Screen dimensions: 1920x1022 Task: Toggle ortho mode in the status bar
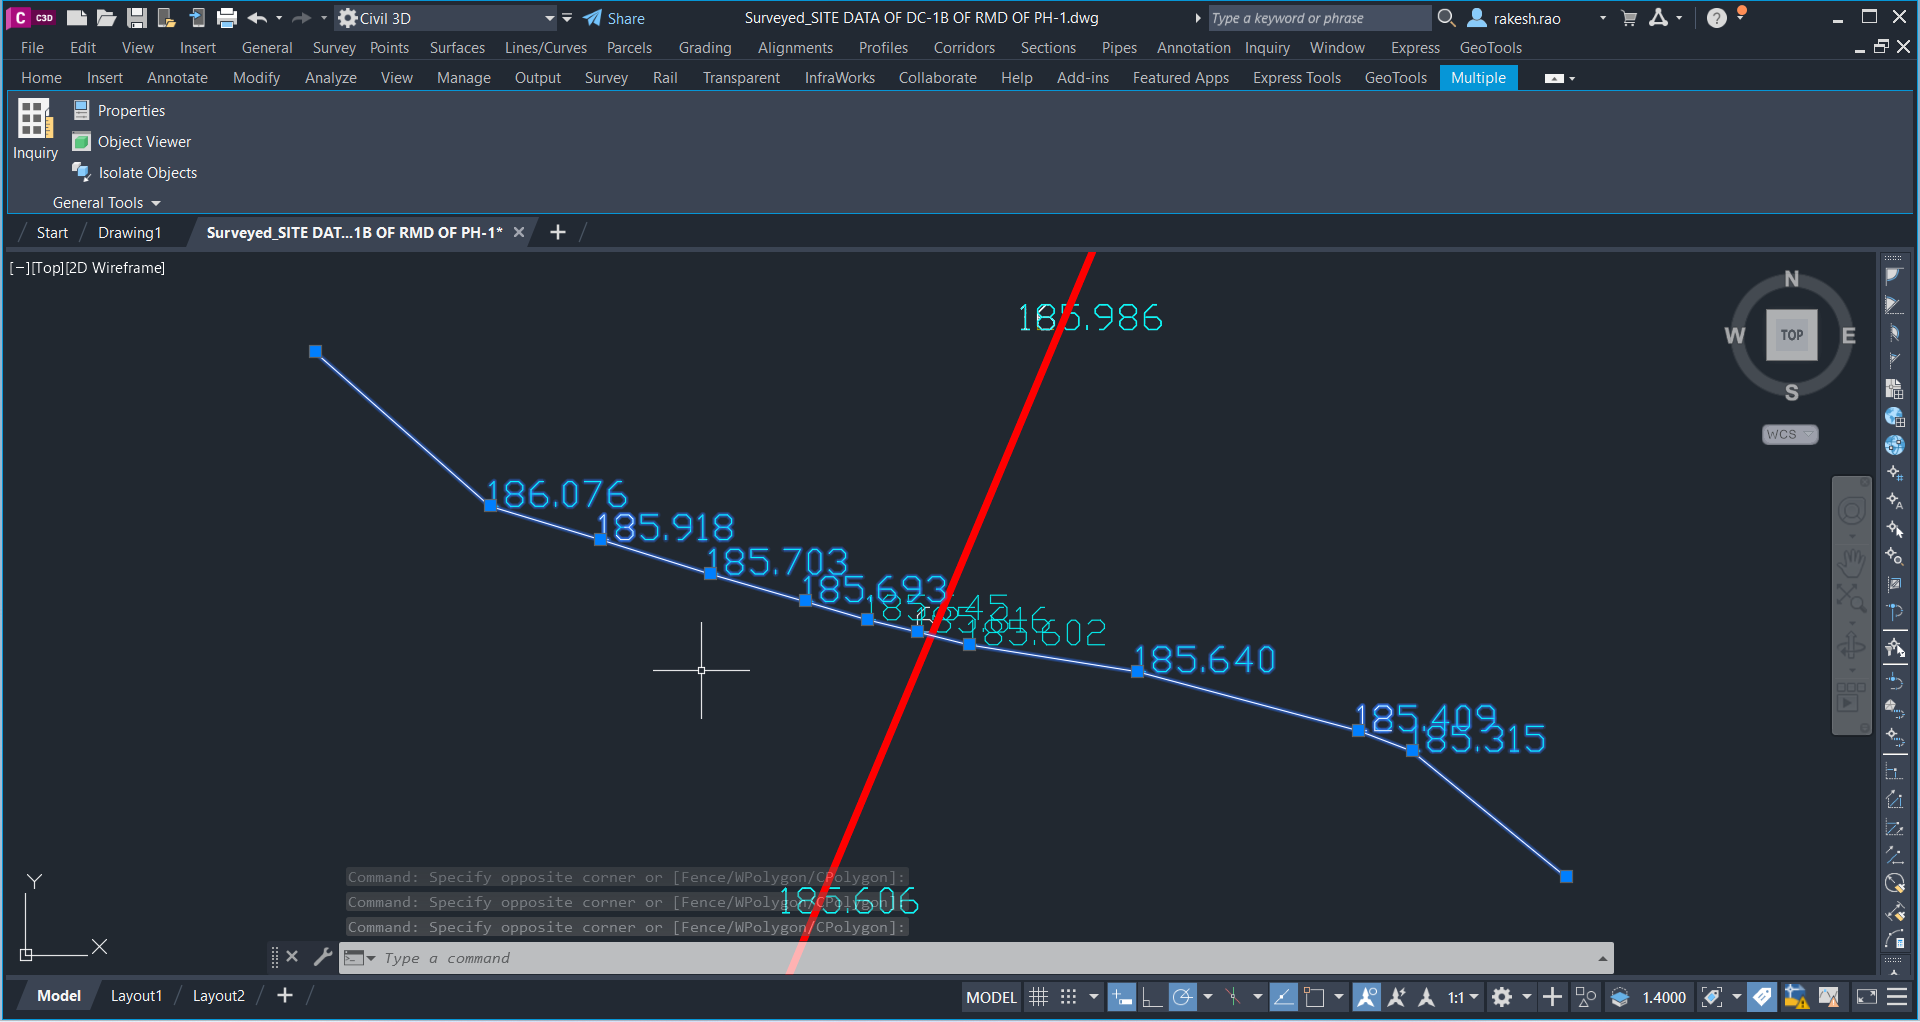1152,996
